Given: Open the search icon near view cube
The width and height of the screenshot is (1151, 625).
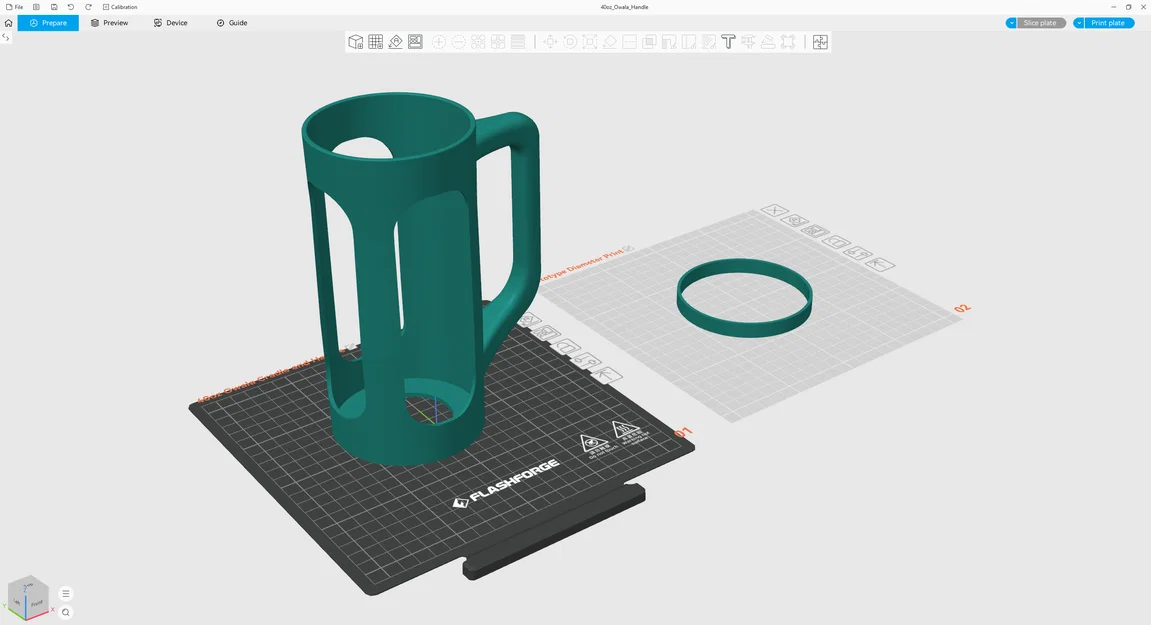Looking at the screenshot, I should 65,613.
